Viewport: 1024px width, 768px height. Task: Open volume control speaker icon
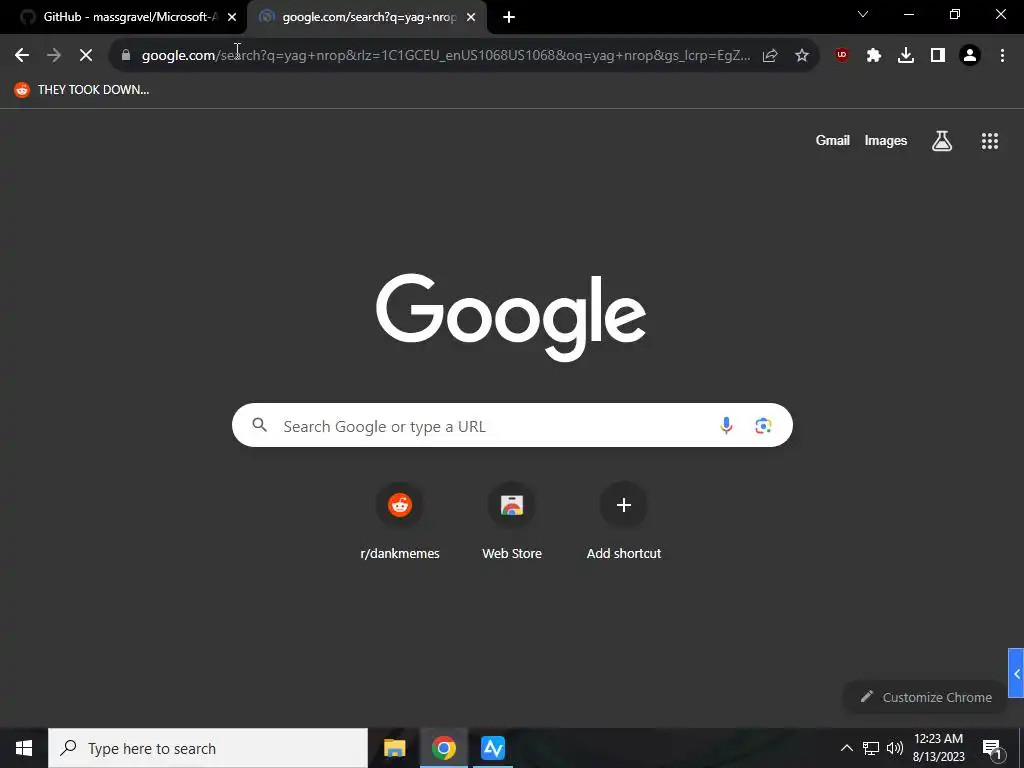[x=895, y=748]
